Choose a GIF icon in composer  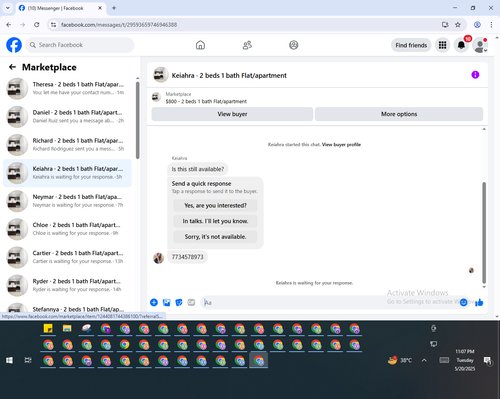[x=191, y=302]
